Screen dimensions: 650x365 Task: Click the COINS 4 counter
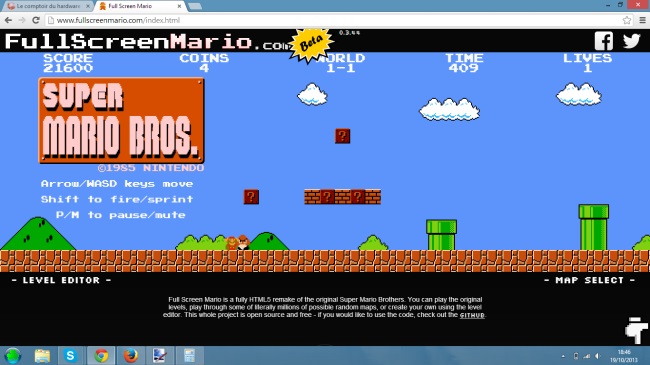tap(204, 63)
